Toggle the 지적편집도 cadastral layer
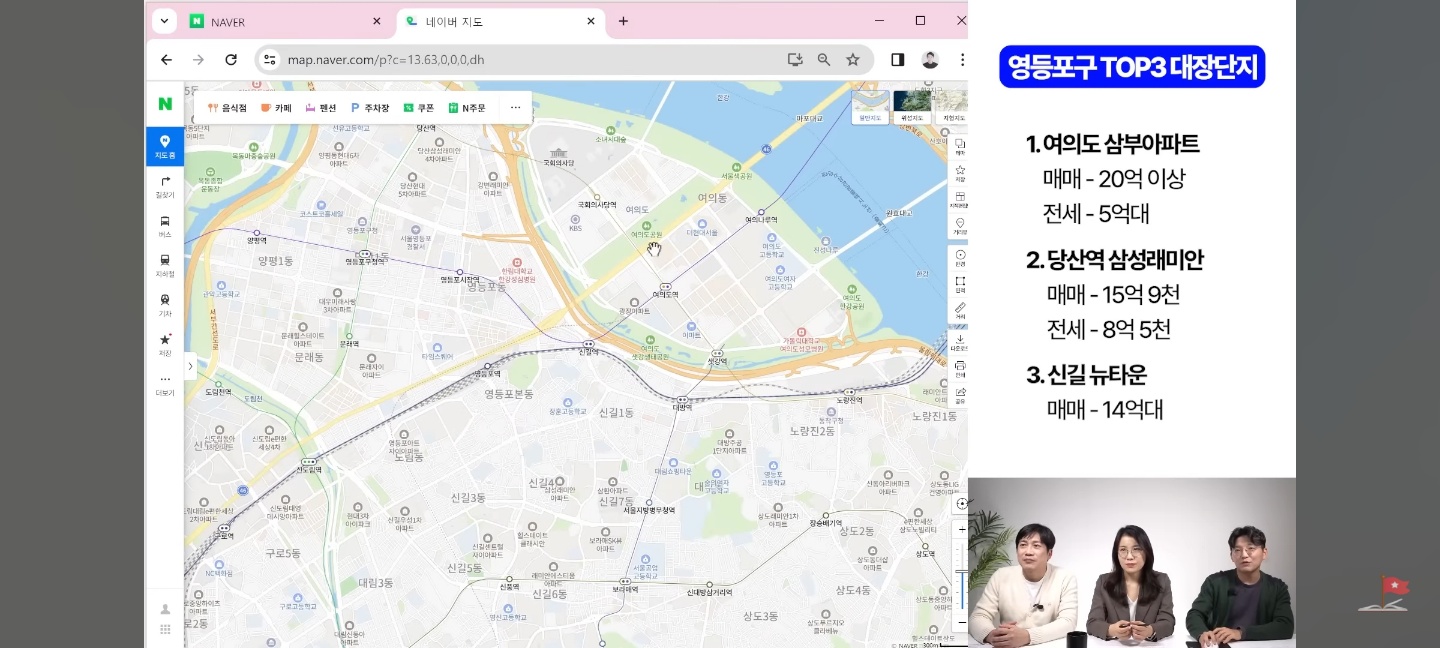This screenshot has height=648, width=1440. tap(960, 199)
